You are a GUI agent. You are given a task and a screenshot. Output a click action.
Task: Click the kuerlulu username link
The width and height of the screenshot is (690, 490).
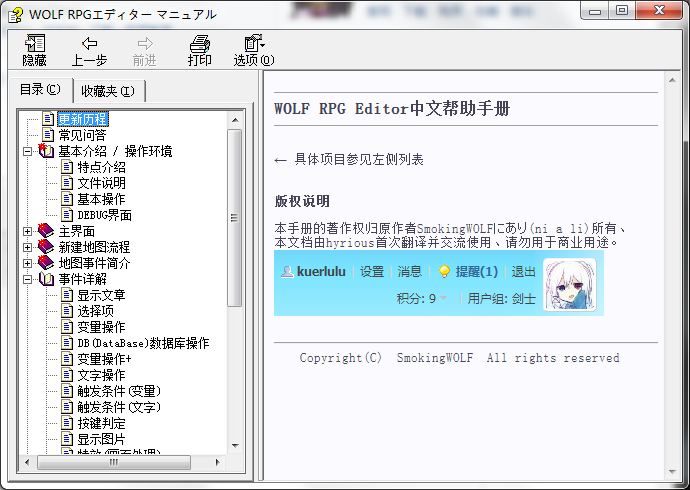point(321,271)
